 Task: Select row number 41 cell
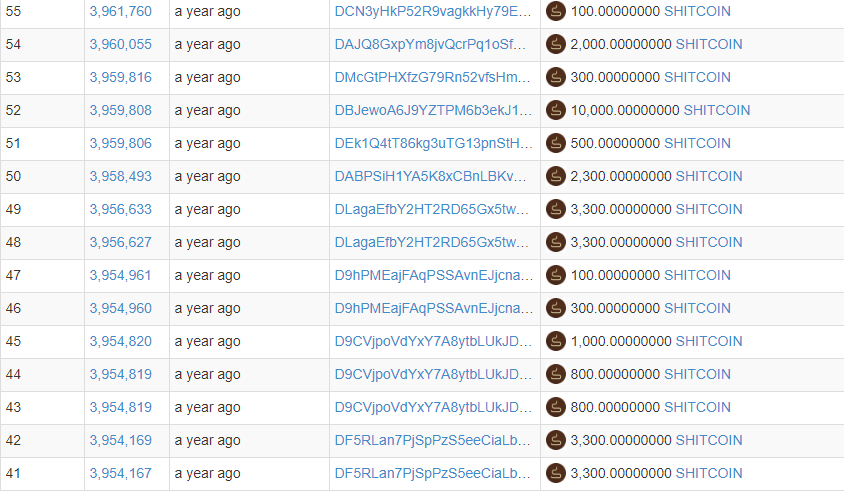43,474
